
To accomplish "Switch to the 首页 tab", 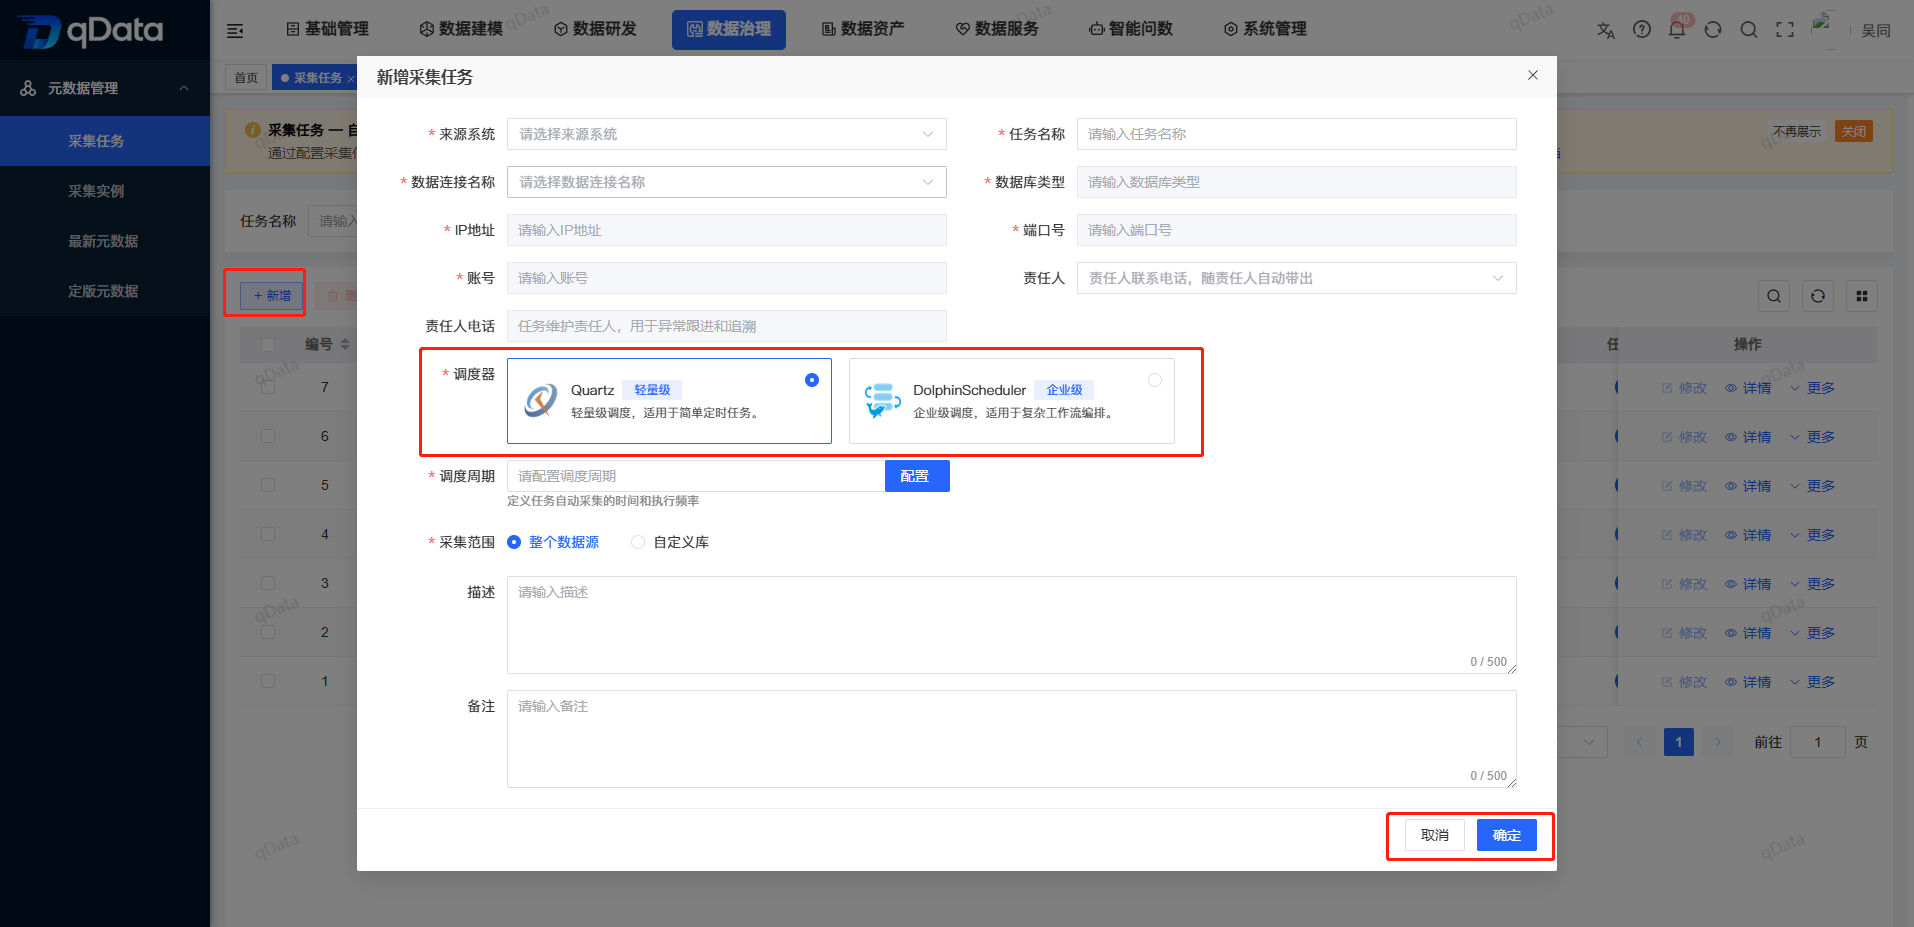I will (246, 78).
